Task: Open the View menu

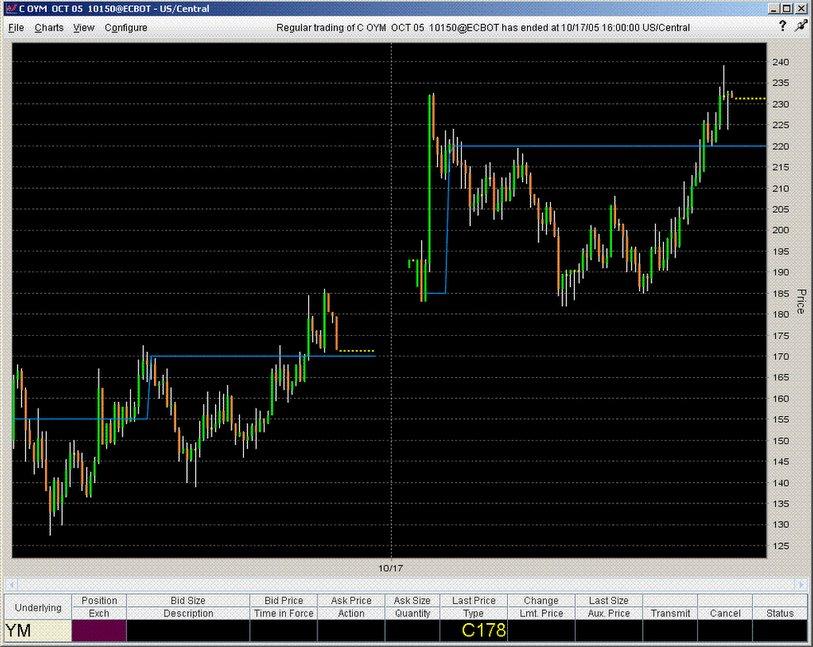Action: (x=83, y=27)
